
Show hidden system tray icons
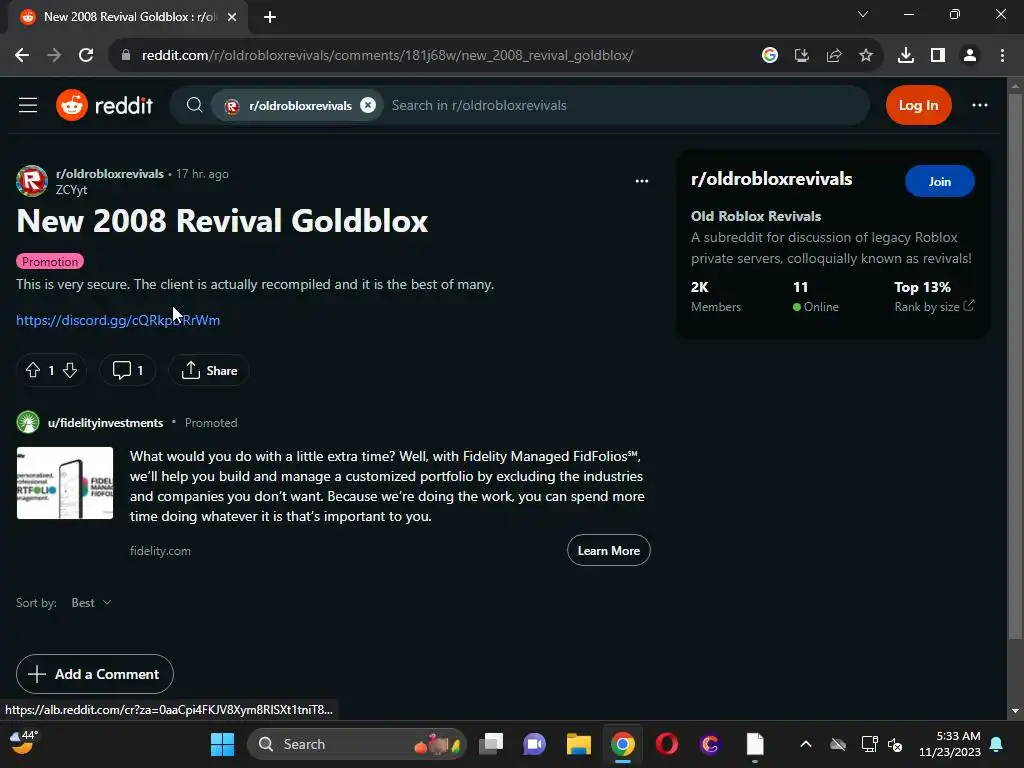pyautogui.click(x=806, y=744)
